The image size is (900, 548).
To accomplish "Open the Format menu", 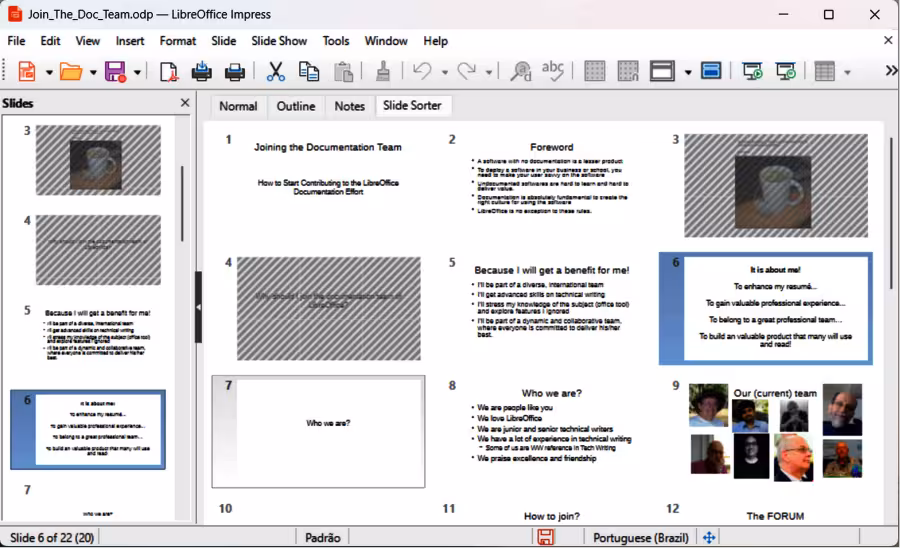I will (177, 41).
